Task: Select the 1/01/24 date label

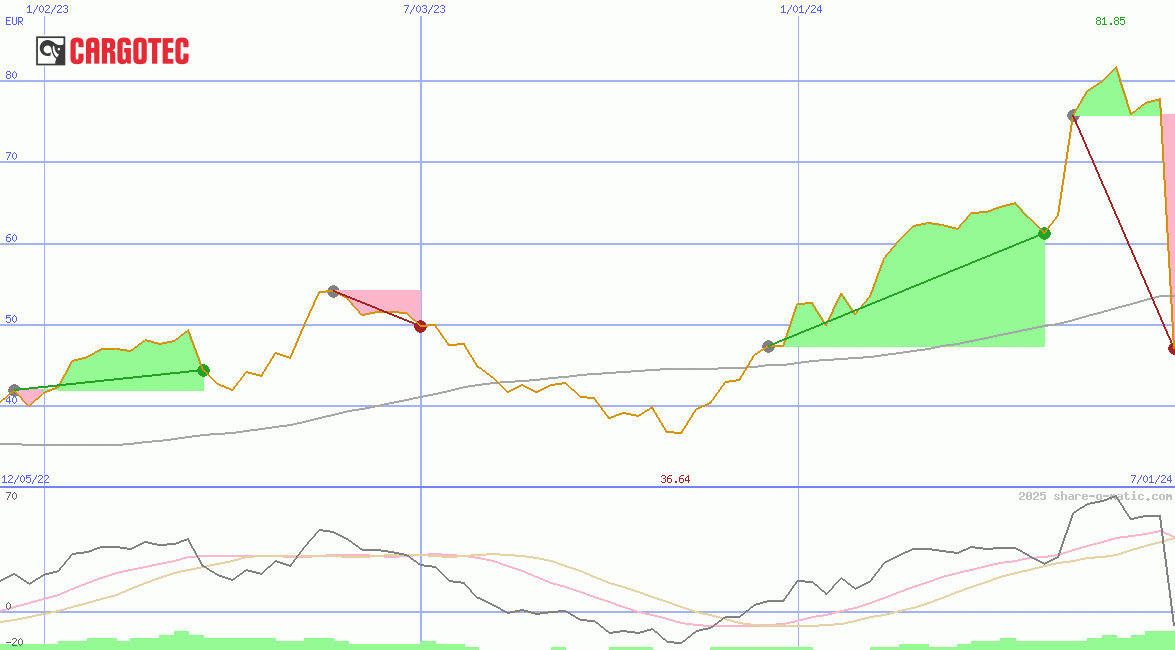Action: 801,9
